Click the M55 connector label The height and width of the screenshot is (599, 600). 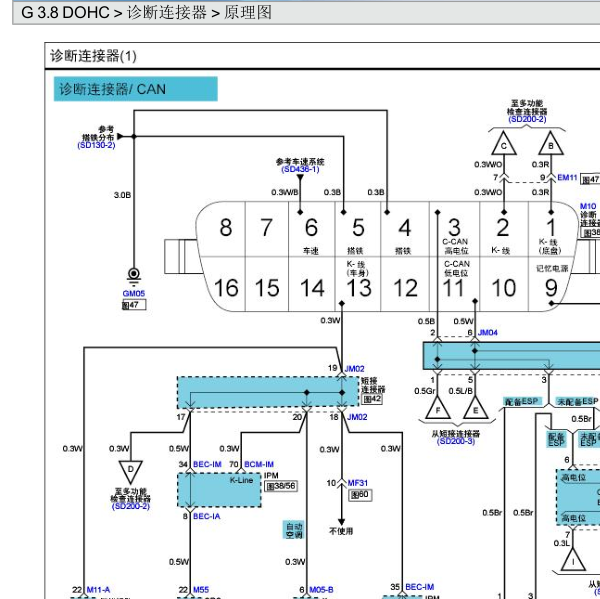click(201, 590)
